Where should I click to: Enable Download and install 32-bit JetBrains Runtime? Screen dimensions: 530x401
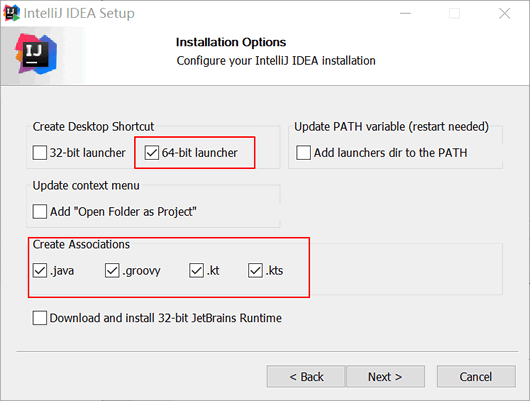40,318
